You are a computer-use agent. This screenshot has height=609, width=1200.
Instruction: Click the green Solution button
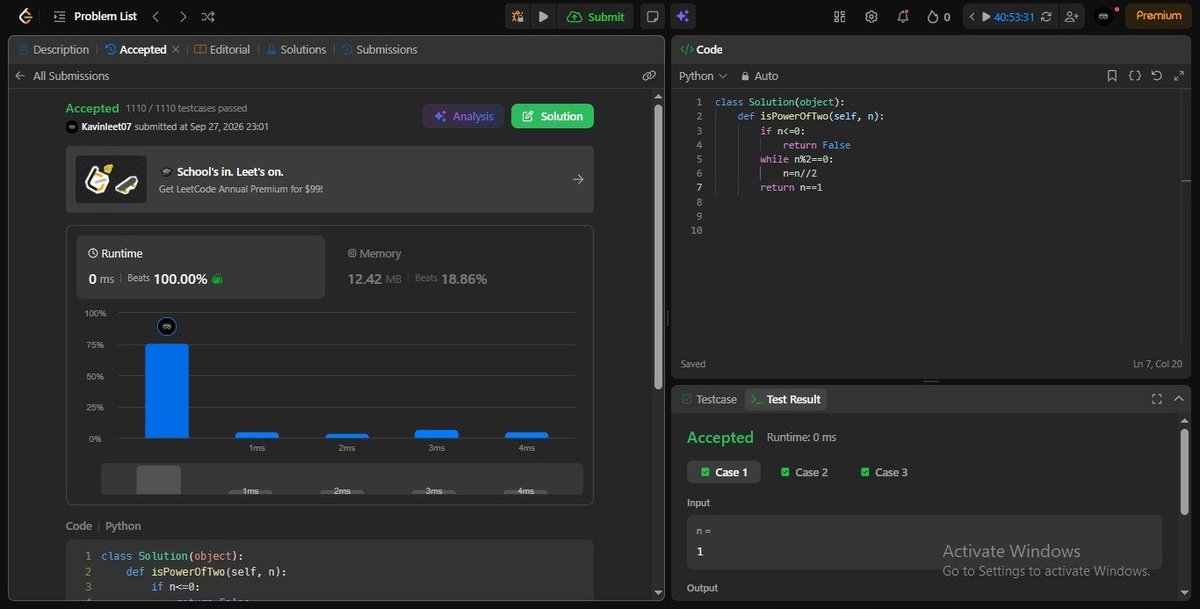point(552,116)
